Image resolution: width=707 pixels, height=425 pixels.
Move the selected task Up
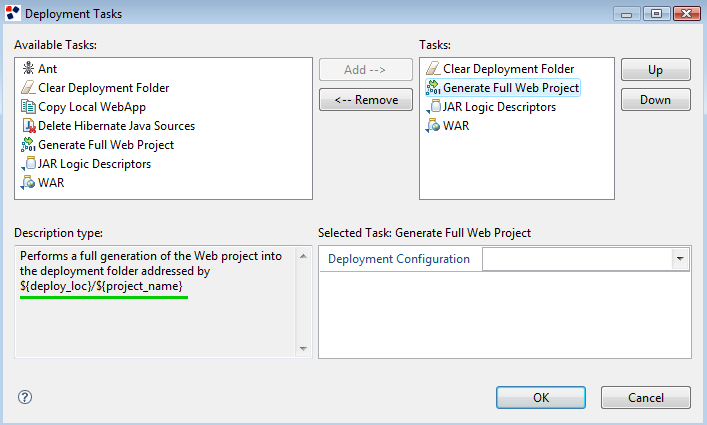656,70
